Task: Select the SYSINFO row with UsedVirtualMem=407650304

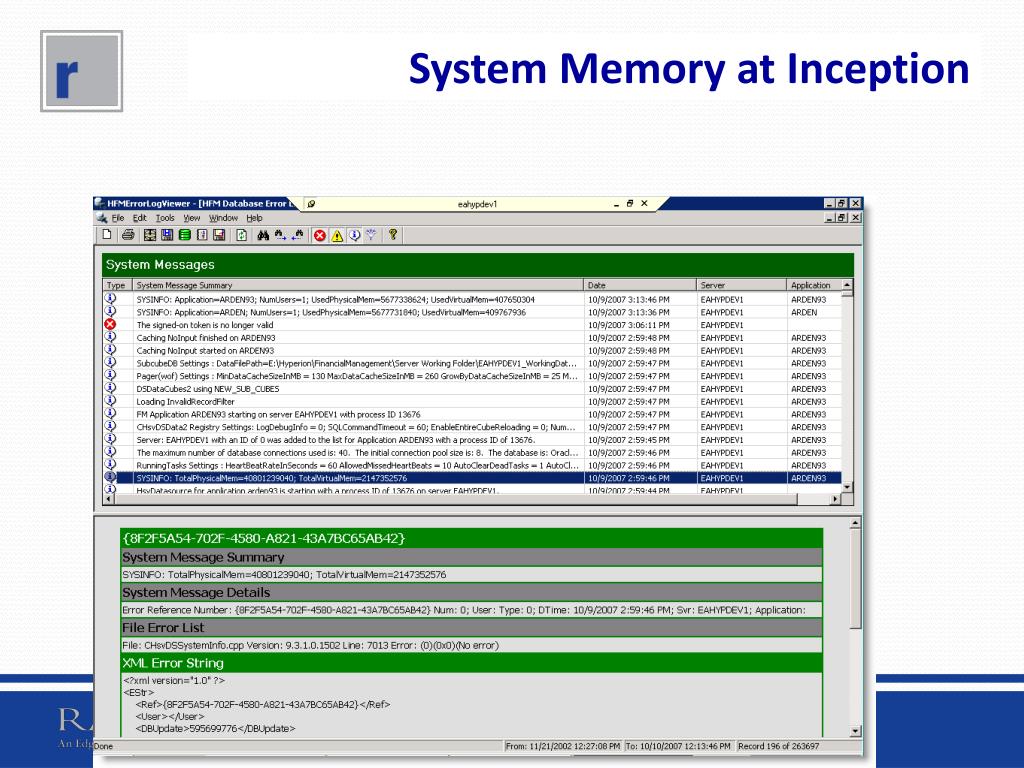Action: [x=472, y=299]
